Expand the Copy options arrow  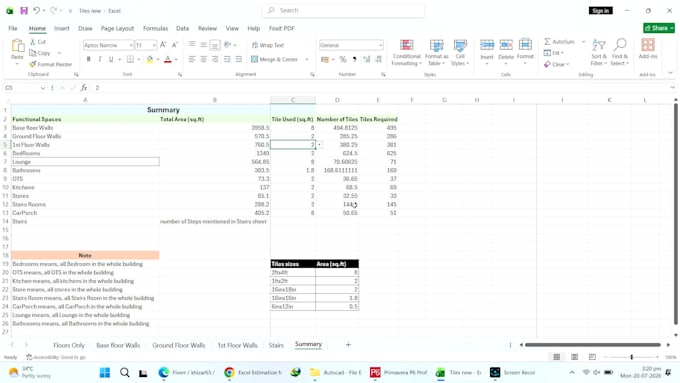pyautogui.click(x=59, y=53)
